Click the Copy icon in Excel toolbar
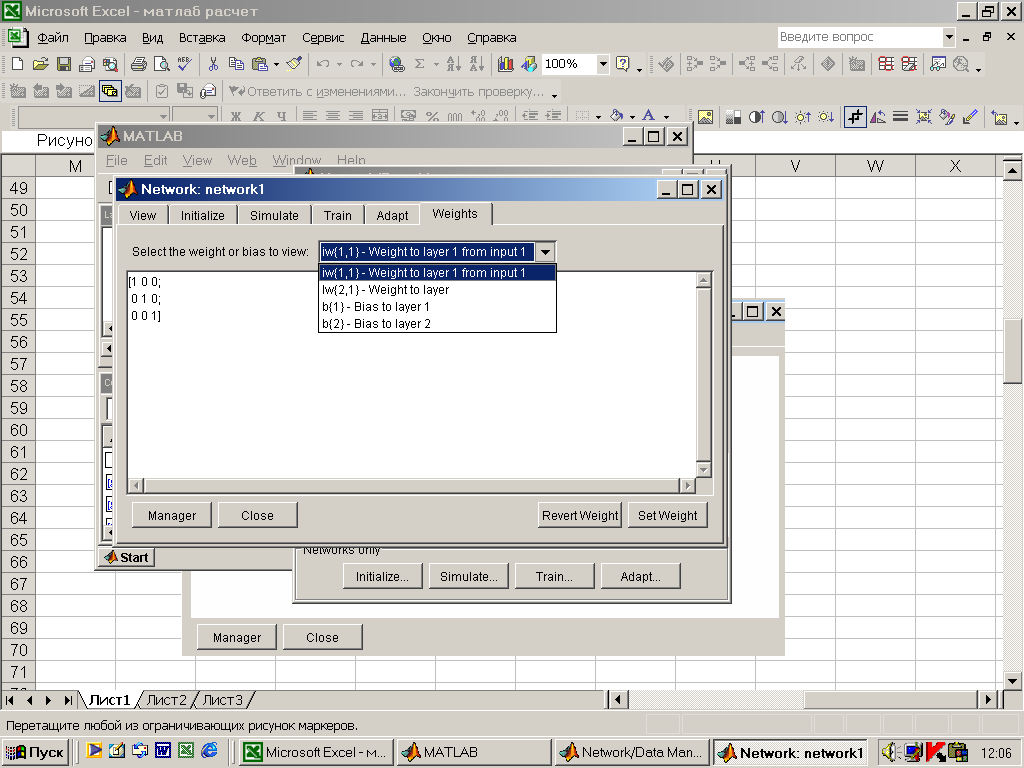Screen dimensions: 1024x768 point(236,64)
